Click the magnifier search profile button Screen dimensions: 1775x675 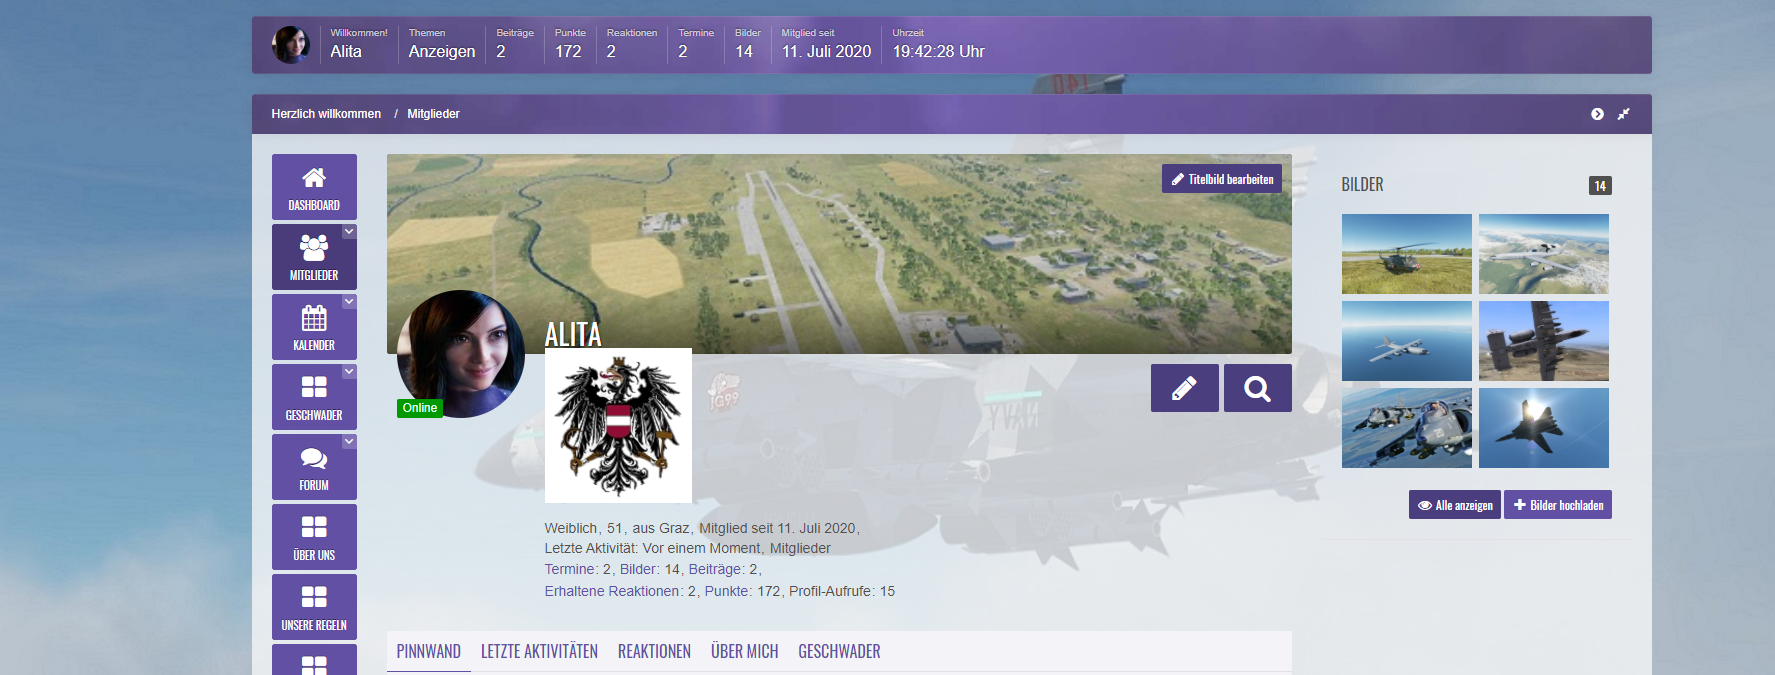click(x=1257, y=388)
